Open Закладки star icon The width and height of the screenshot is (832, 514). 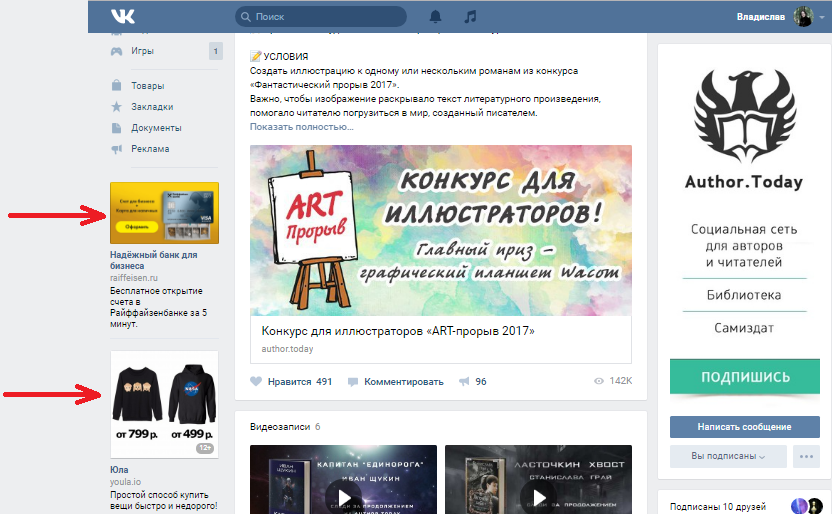(116, 107)
